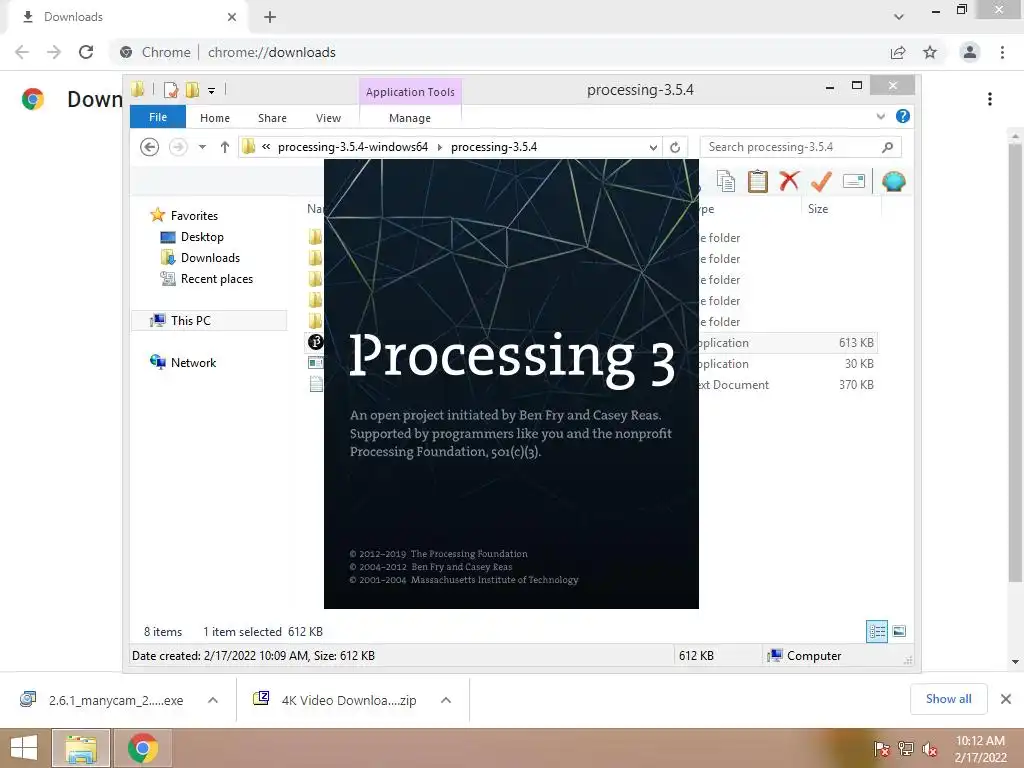Viewport: 1024px width, 768px height.
Task: Click the New folder quick access icon
Action: [192, 90]
